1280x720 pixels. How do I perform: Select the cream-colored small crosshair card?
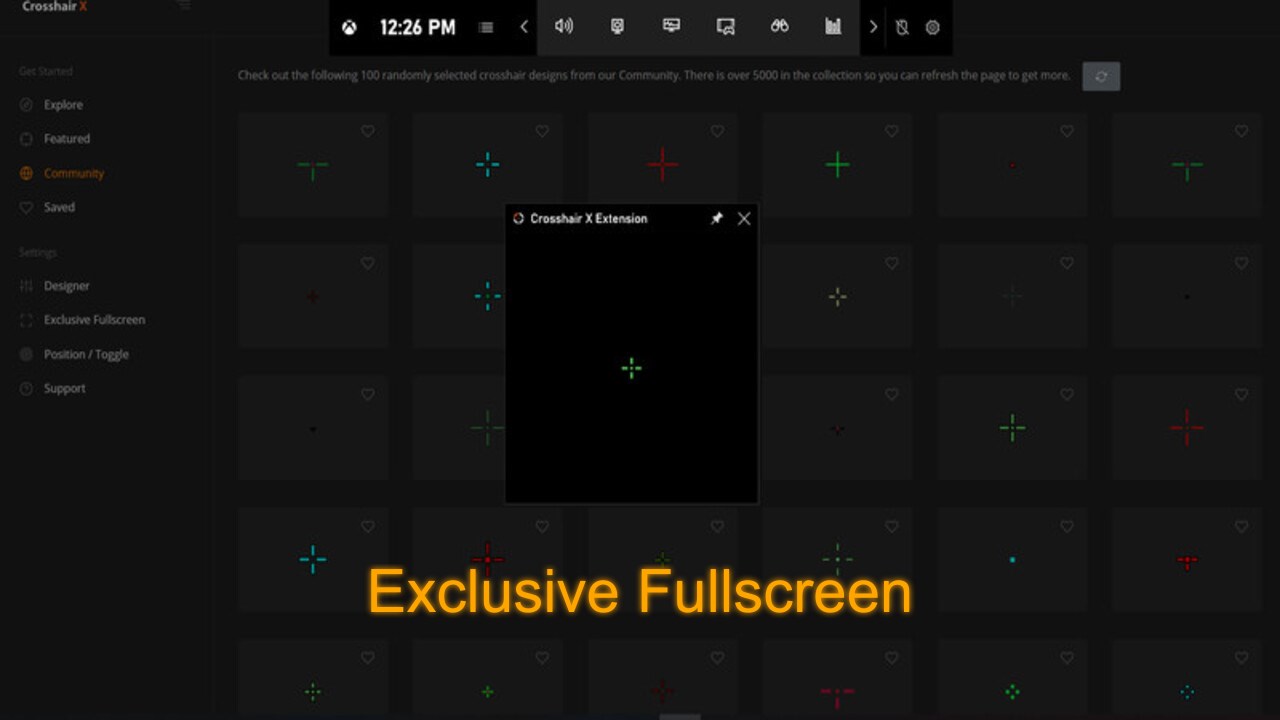(x=837, y=296)
